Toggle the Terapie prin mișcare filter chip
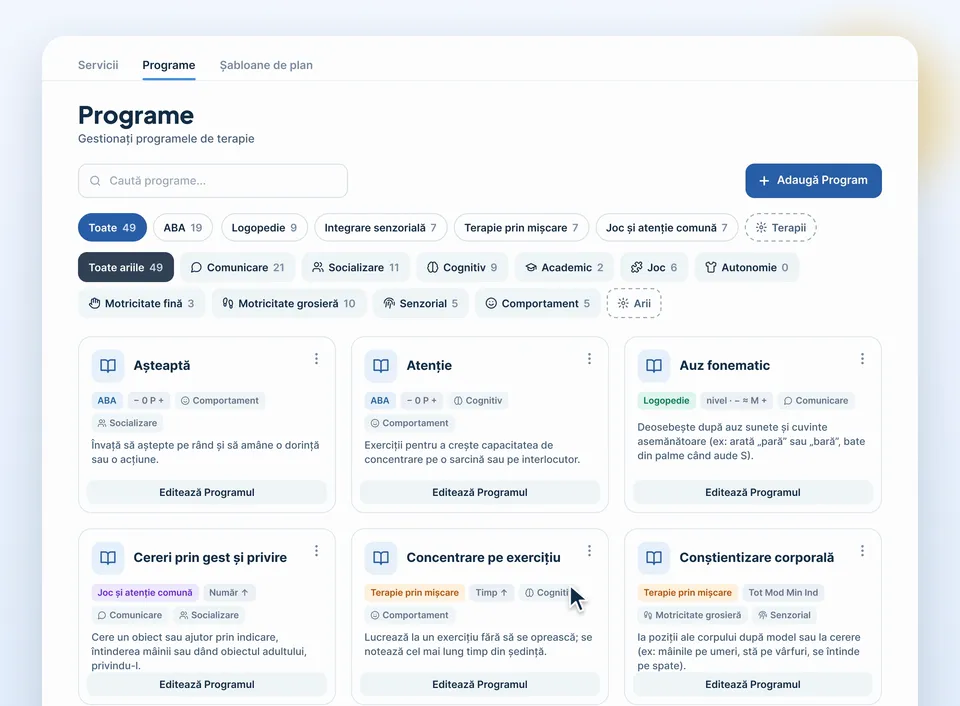Image resolution: width=960 pixels, height=706 pixels. [x=521, y=228]
